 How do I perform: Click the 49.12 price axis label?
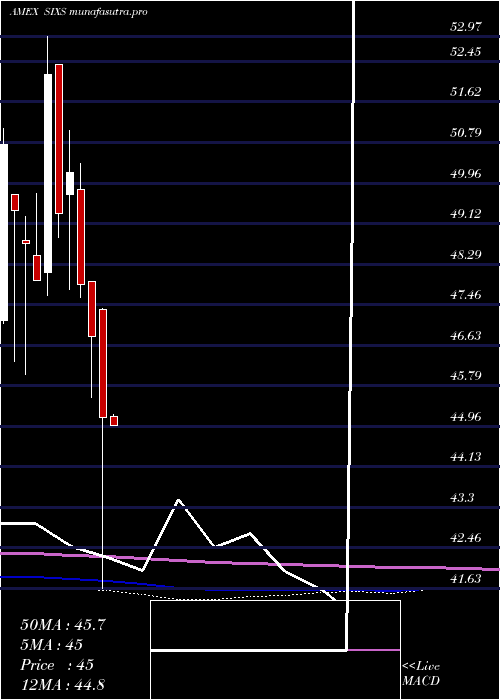466,214
